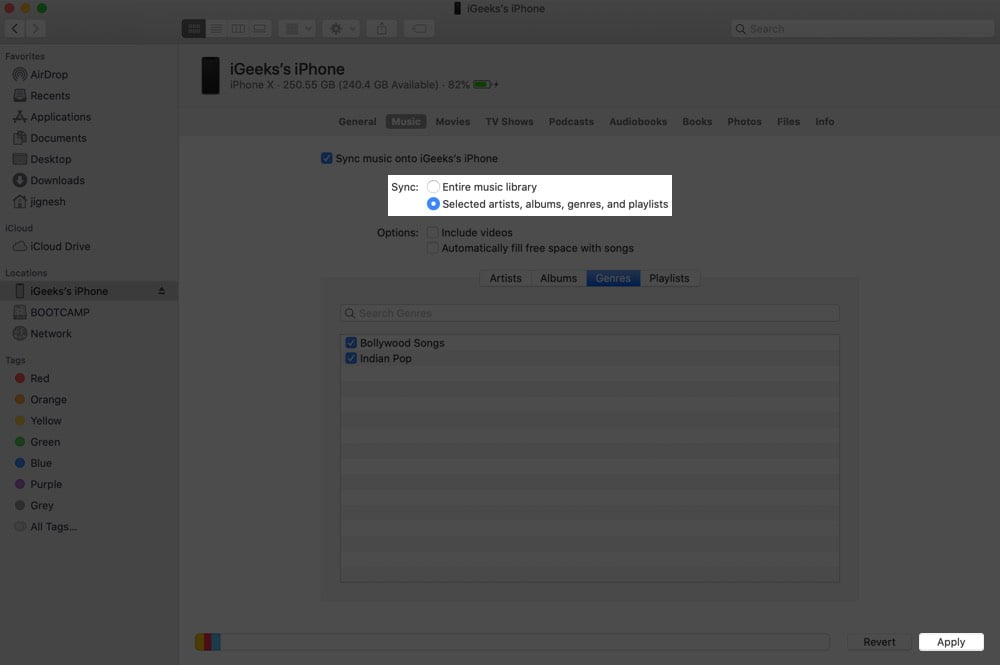Eject iGeeks's iPhone from sidebar

click(161, 291)
